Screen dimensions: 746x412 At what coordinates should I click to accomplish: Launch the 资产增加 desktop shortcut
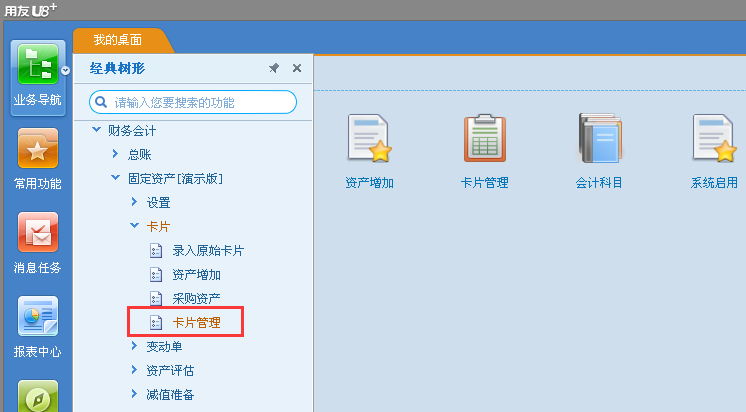coord(369,151)
